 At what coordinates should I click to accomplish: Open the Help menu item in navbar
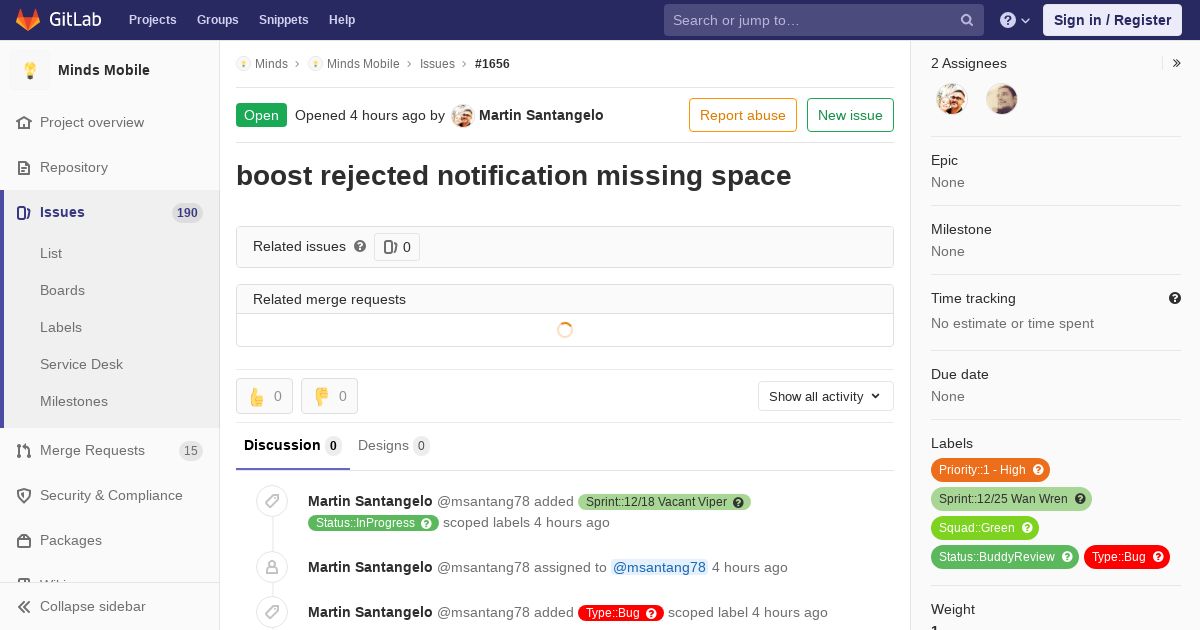point(342,20)
